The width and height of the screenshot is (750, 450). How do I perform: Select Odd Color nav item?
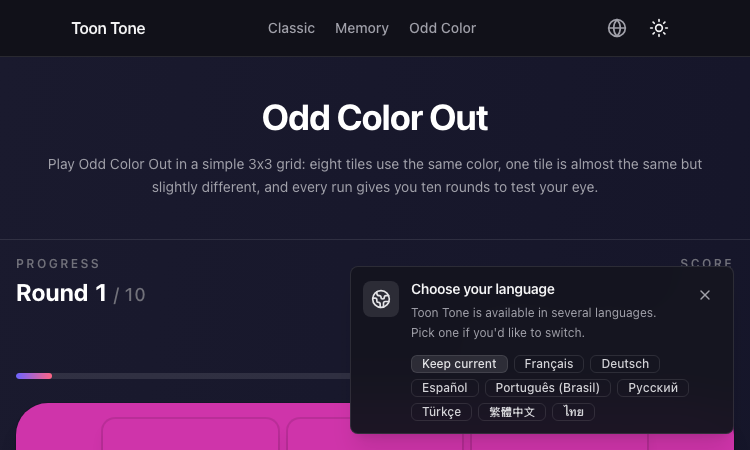coord(442,28)
